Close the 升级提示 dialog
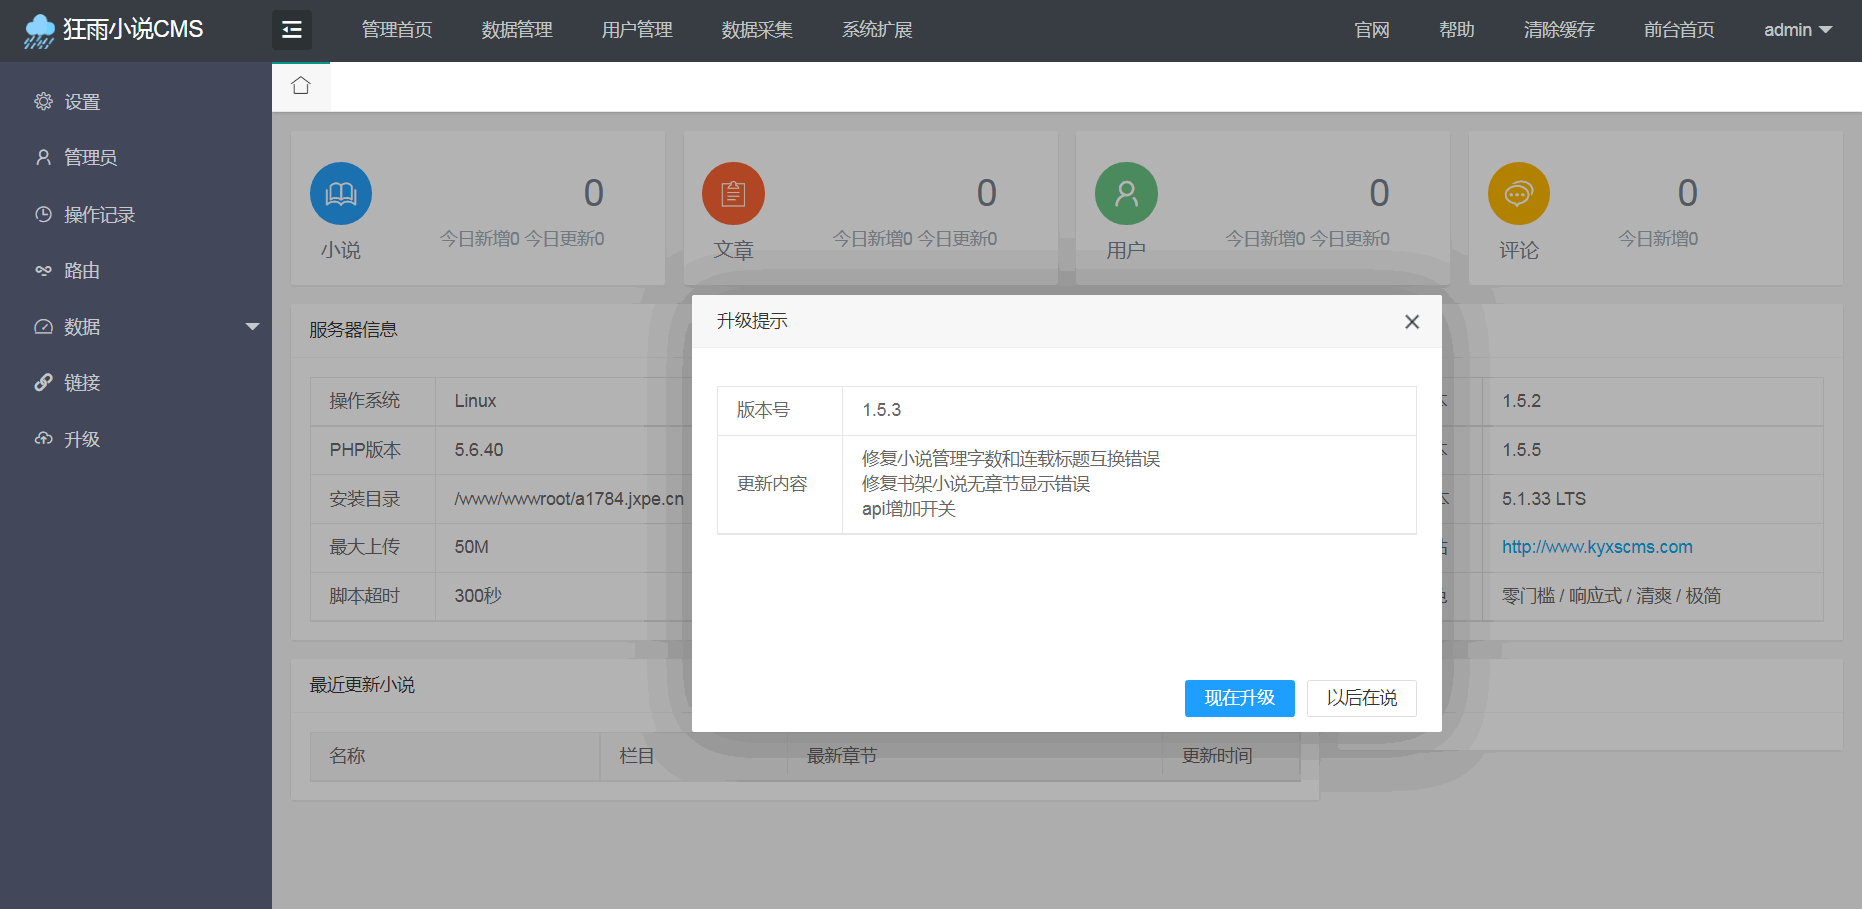The width and height of the screenshot is (1862, 909). pos(1411,322)
